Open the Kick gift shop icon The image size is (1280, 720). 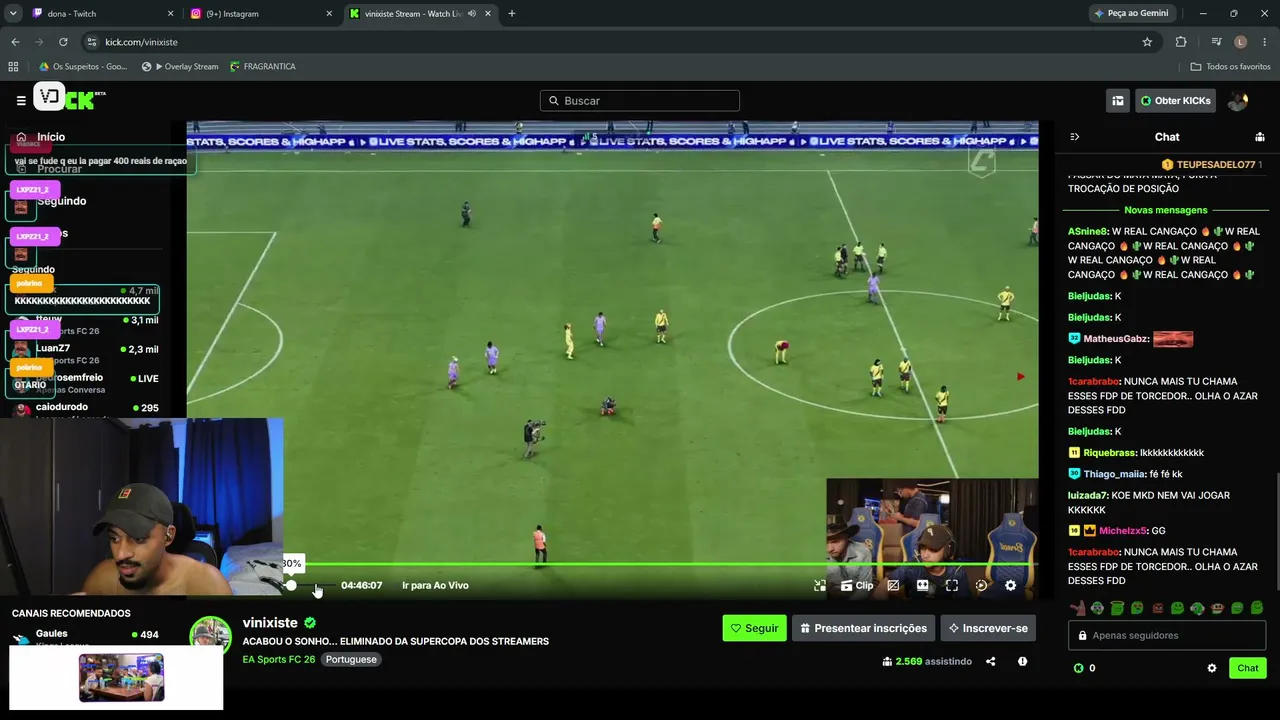1117,100
